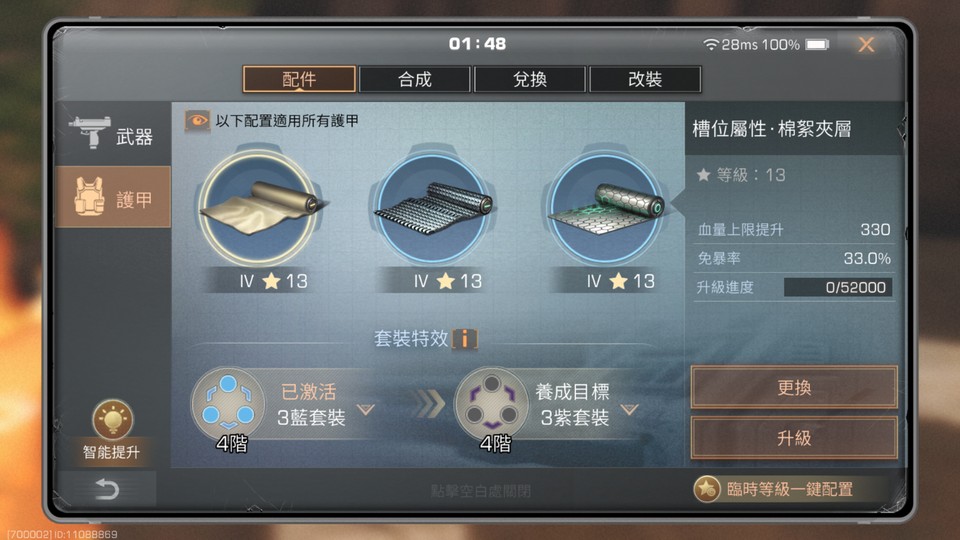Click the 更換 button
Screen dimensions: 960x540
794,387
